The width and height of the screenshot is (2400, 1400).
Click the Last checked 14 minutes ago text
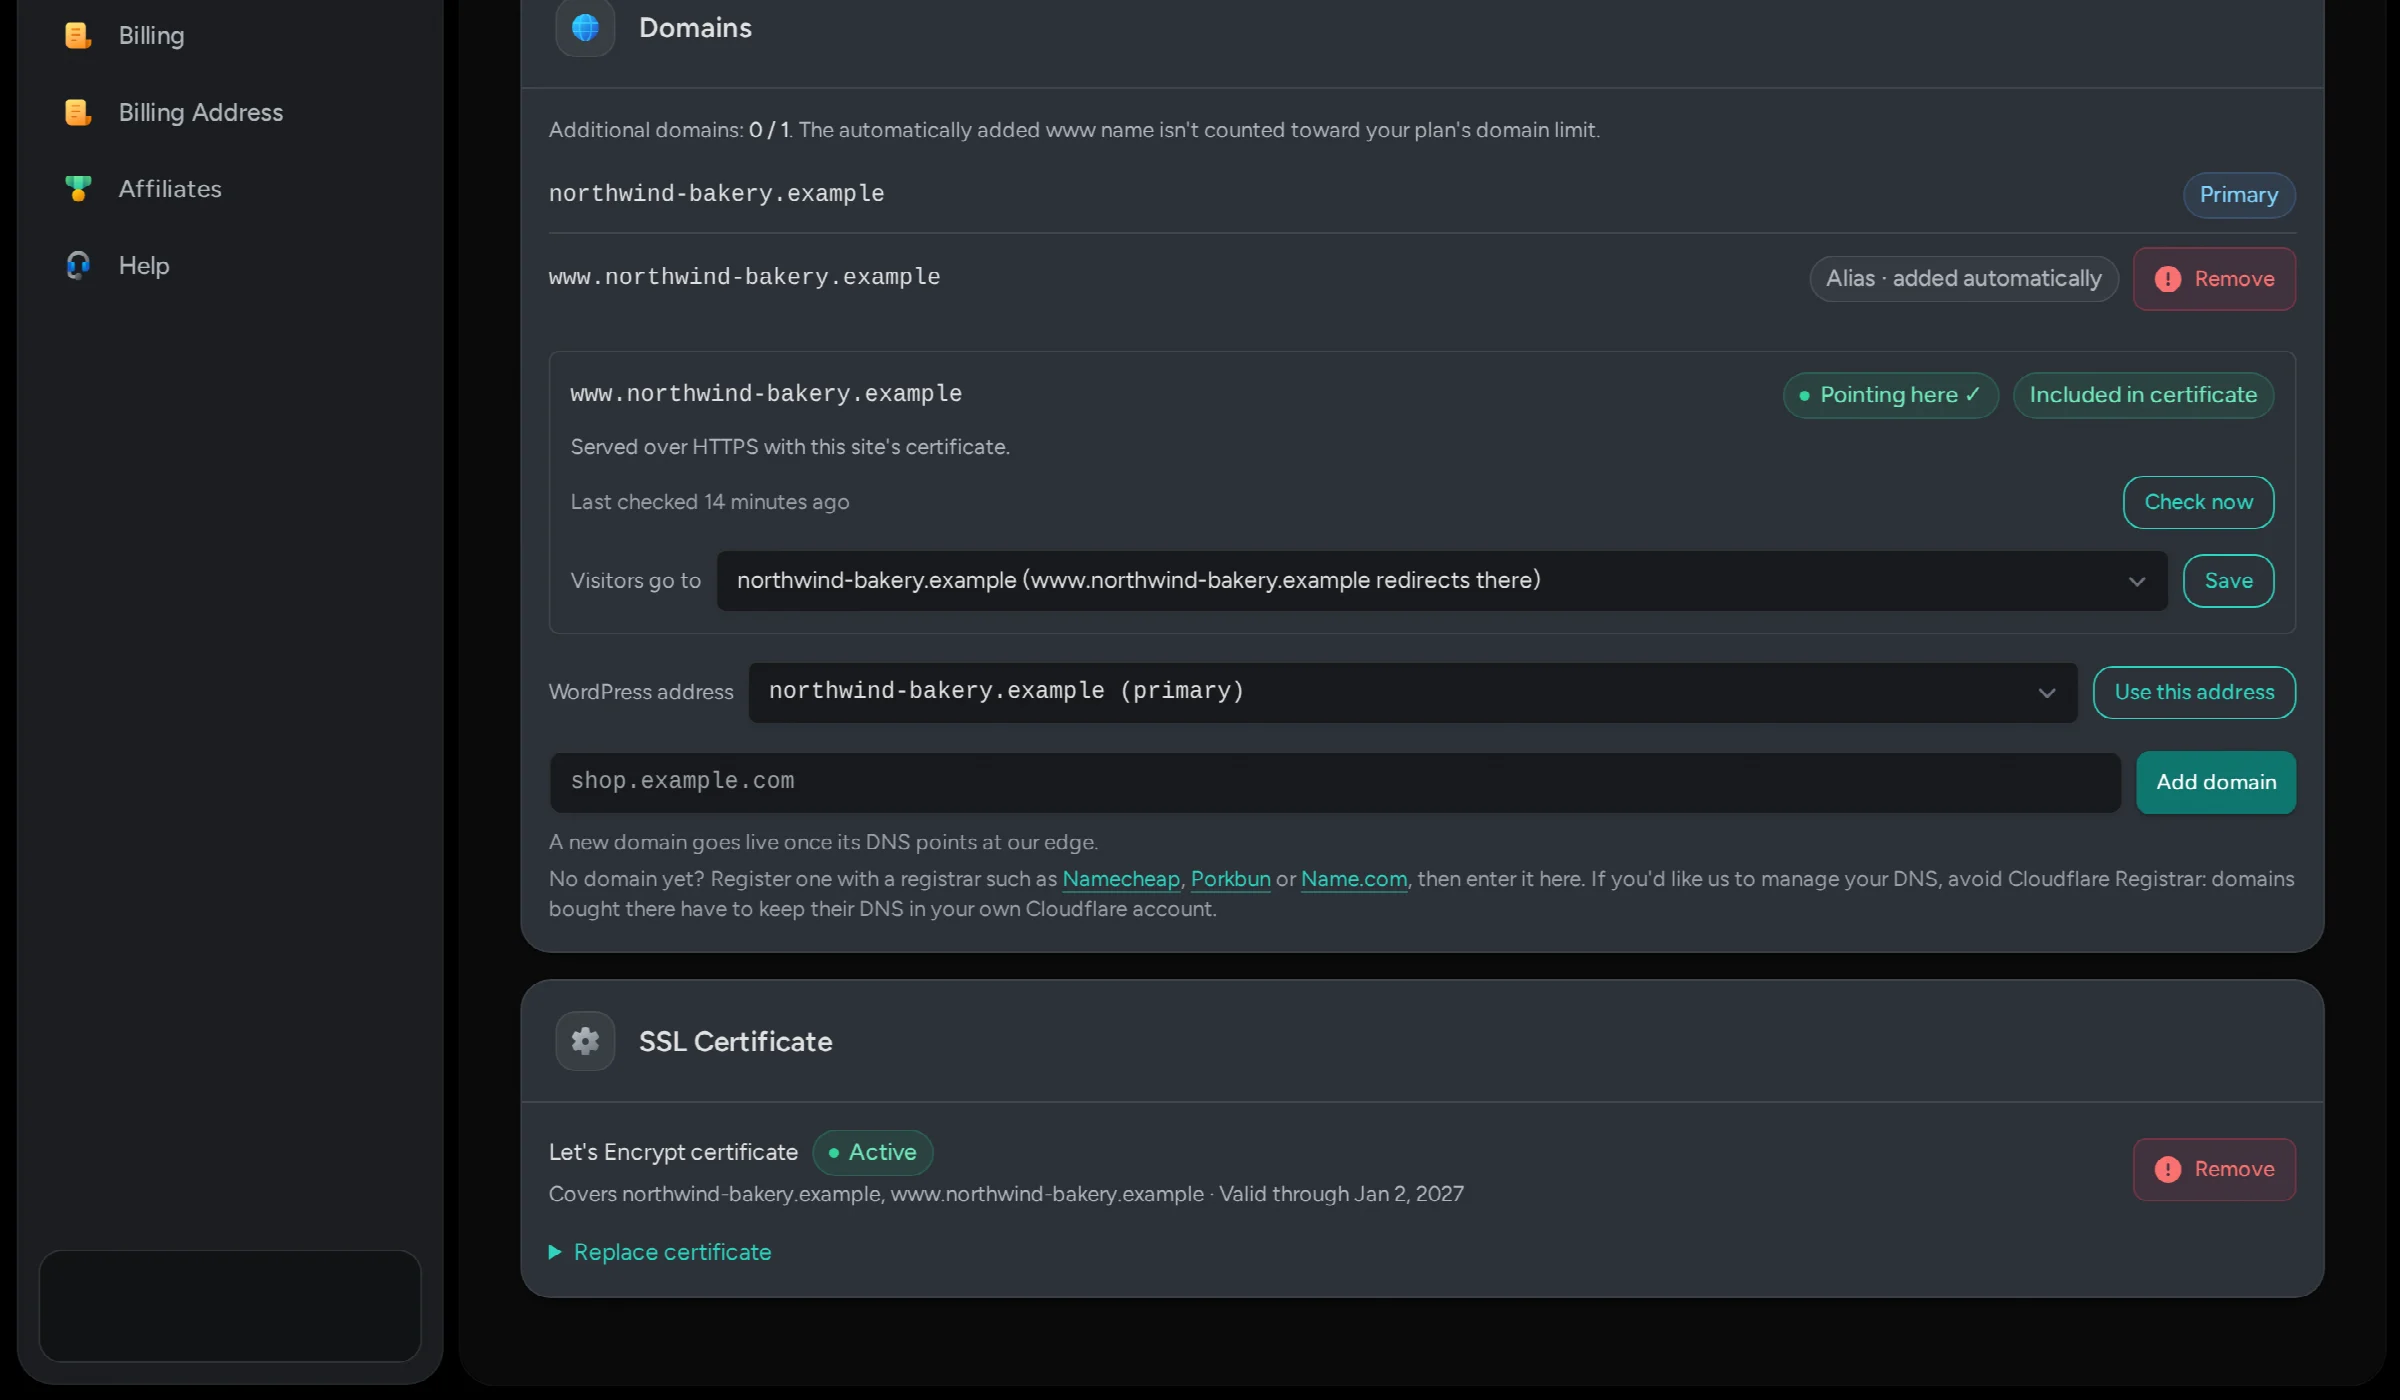tap(710, 502)
